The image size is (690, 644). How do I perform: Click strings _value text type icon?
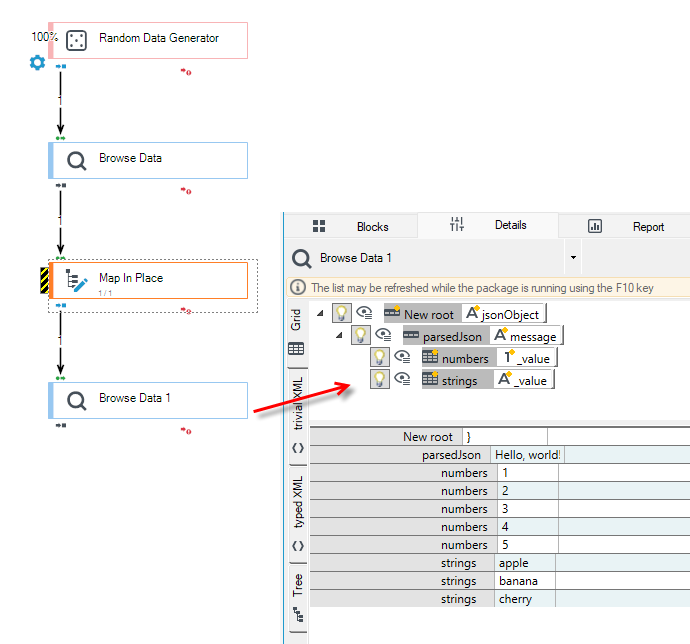pos(505,378)
